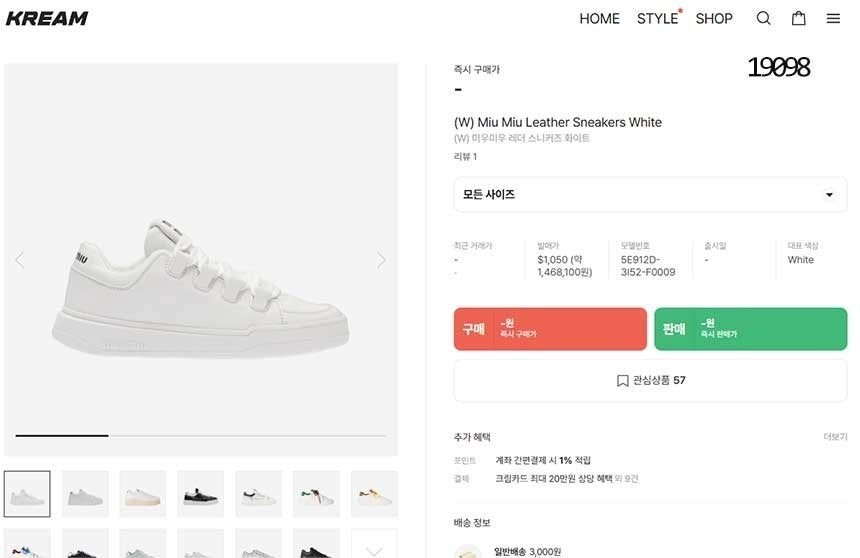Click the bookmark icon for 관심상품
This screenshot has height=558, width=860.
[x=622, y=380]
